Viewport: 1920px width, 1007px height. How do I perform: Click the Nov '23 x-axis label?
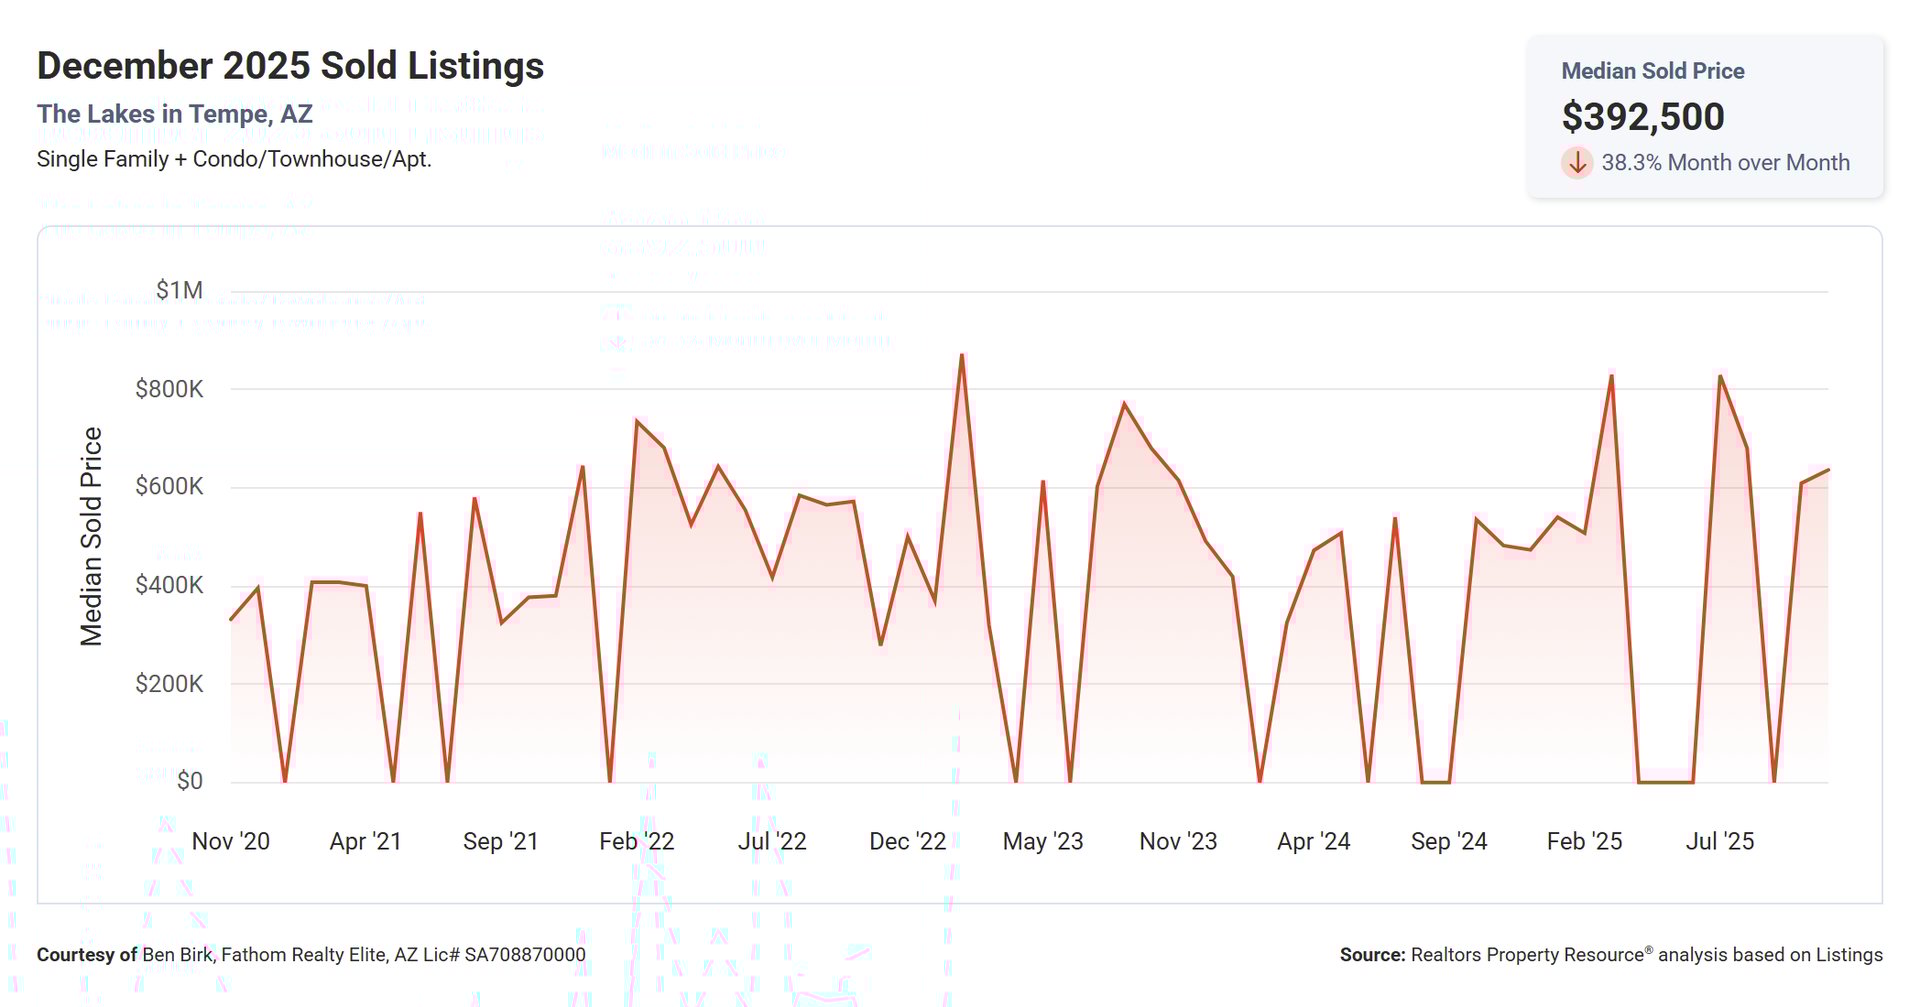point(1178,841)
